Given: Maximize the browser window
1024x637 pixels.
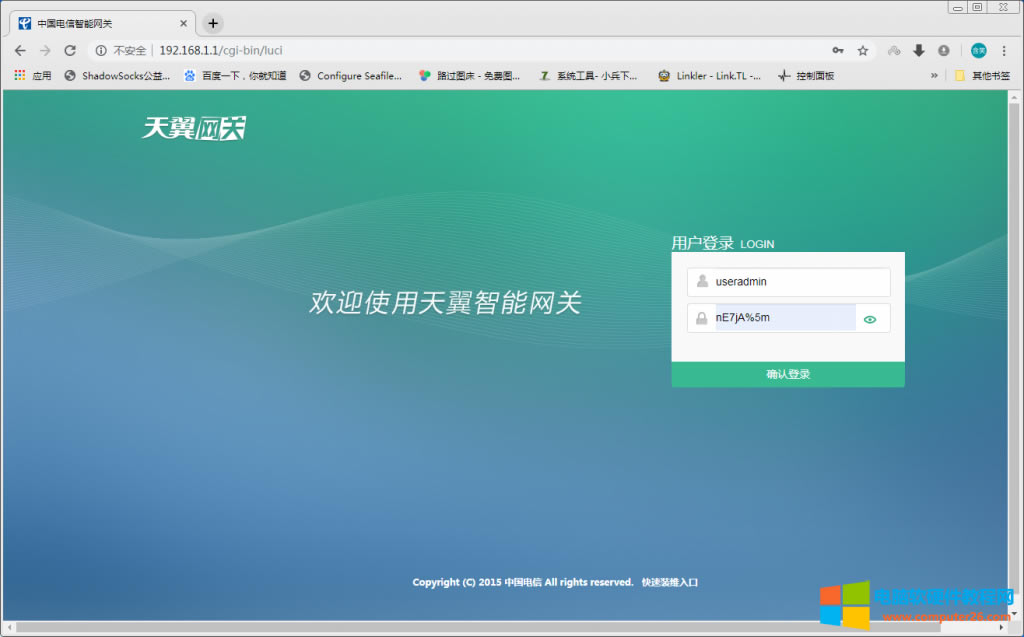Looking at the screenshot, I should tap(978, 7).
